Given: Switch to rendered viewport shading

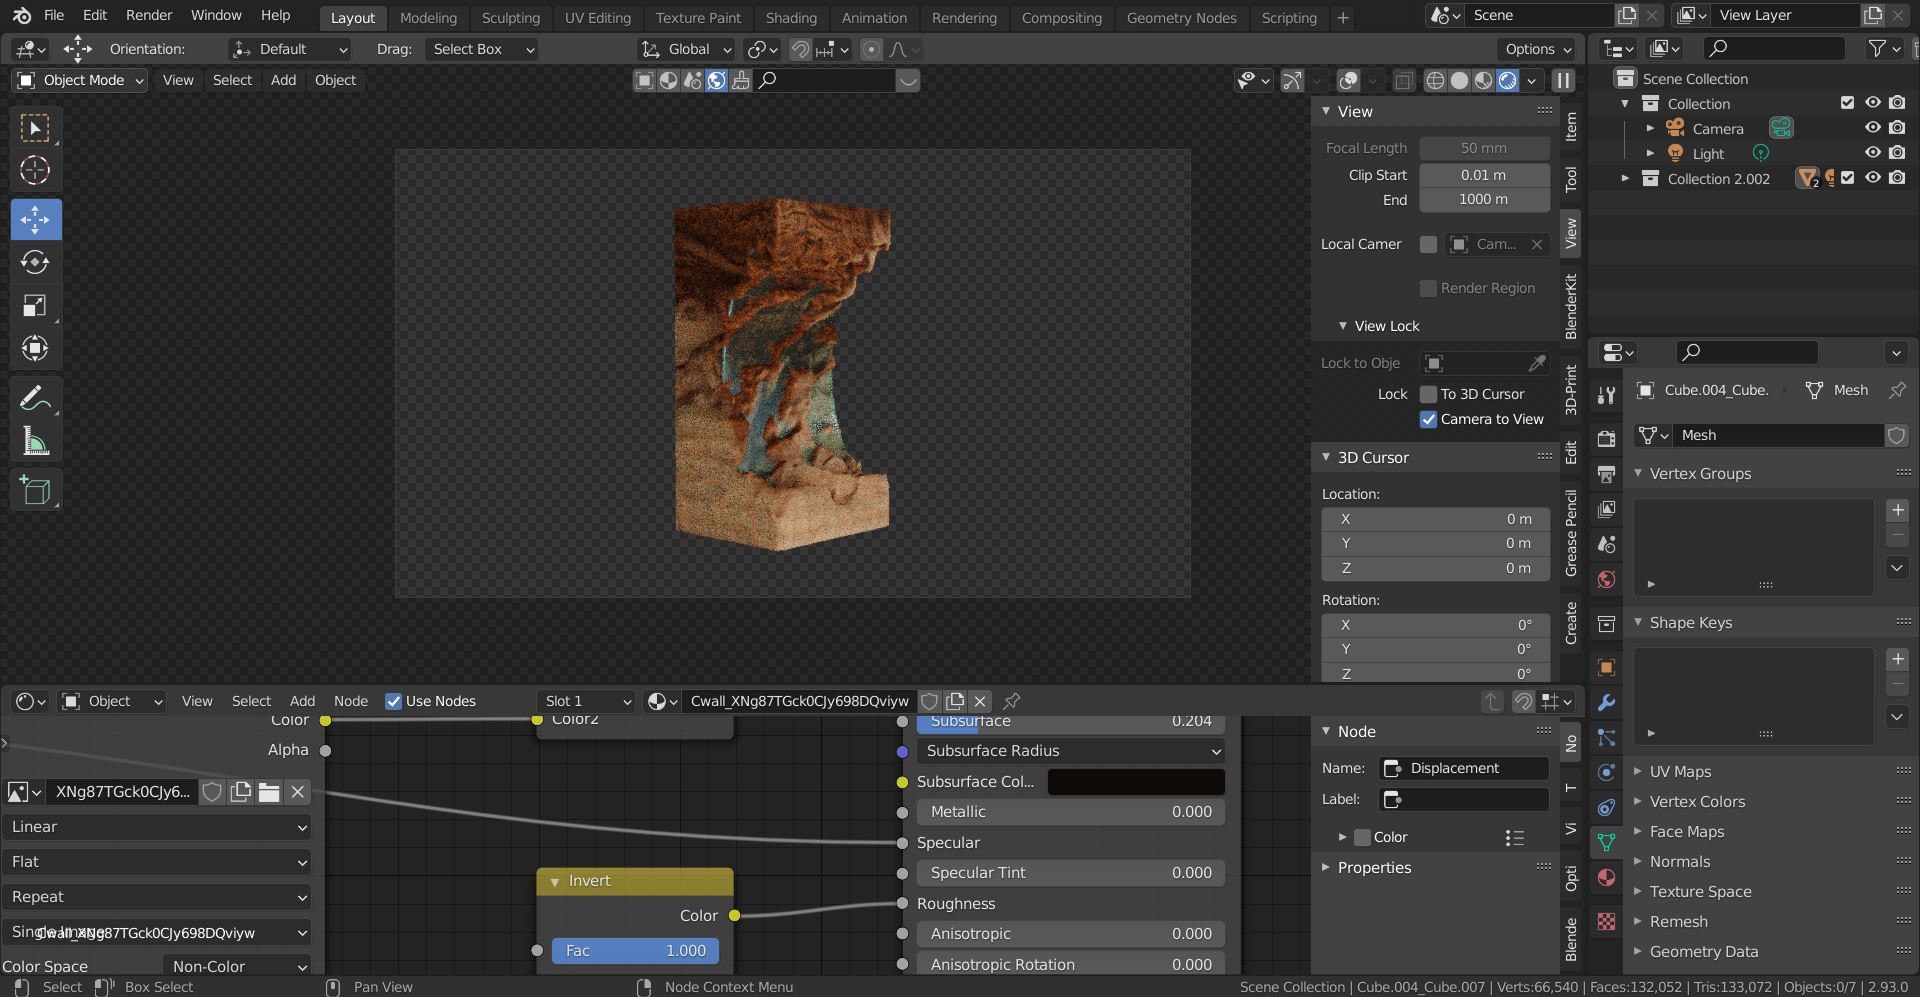Looking at the screenshot, I should coord(1508,80).
